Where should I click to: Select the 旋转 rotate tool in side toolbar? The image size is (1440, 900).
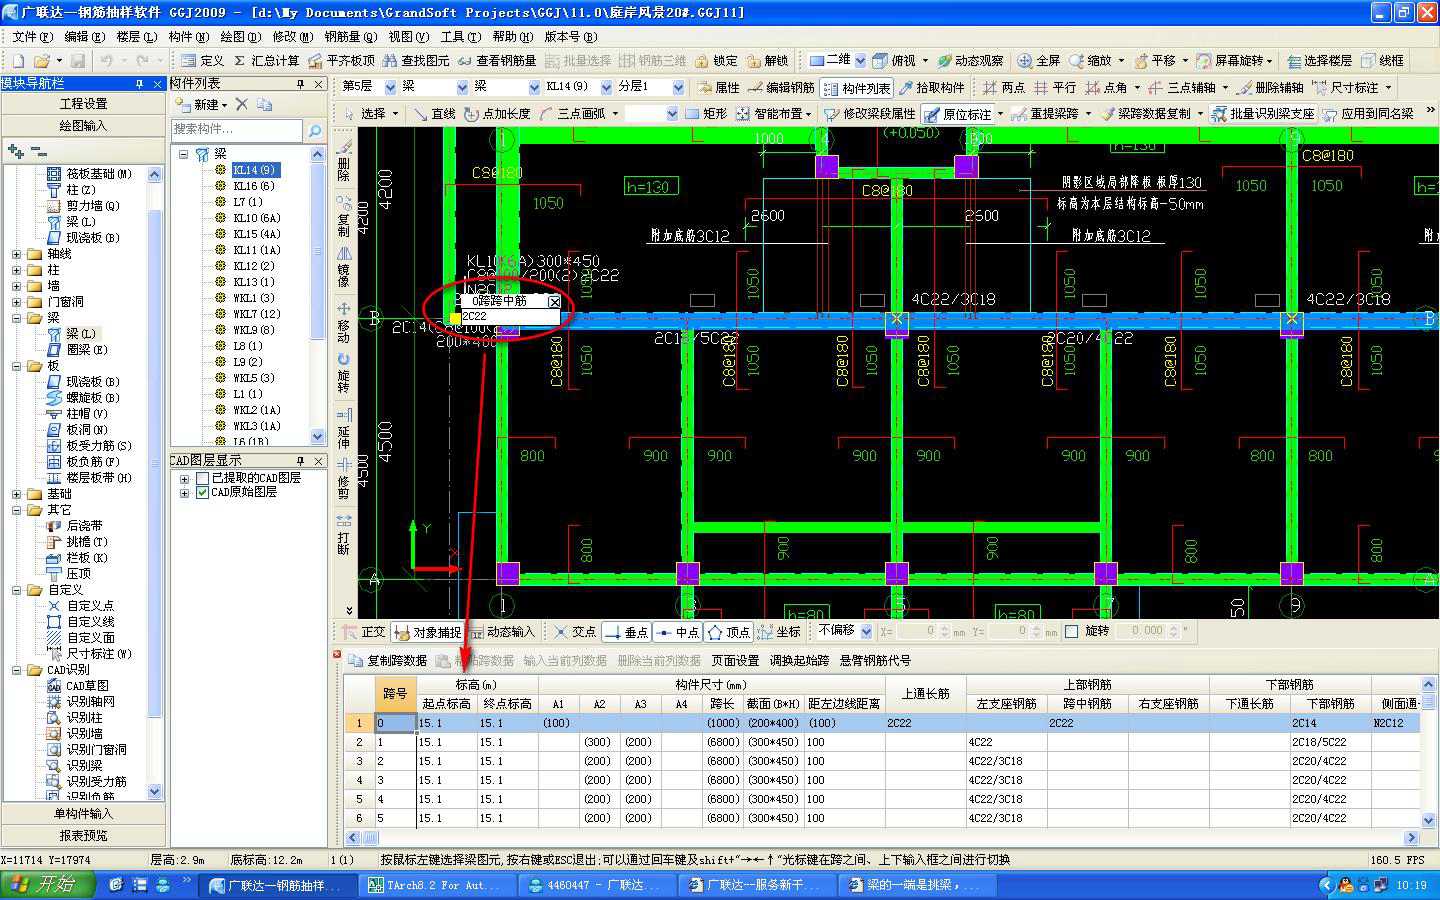(344, 373)
